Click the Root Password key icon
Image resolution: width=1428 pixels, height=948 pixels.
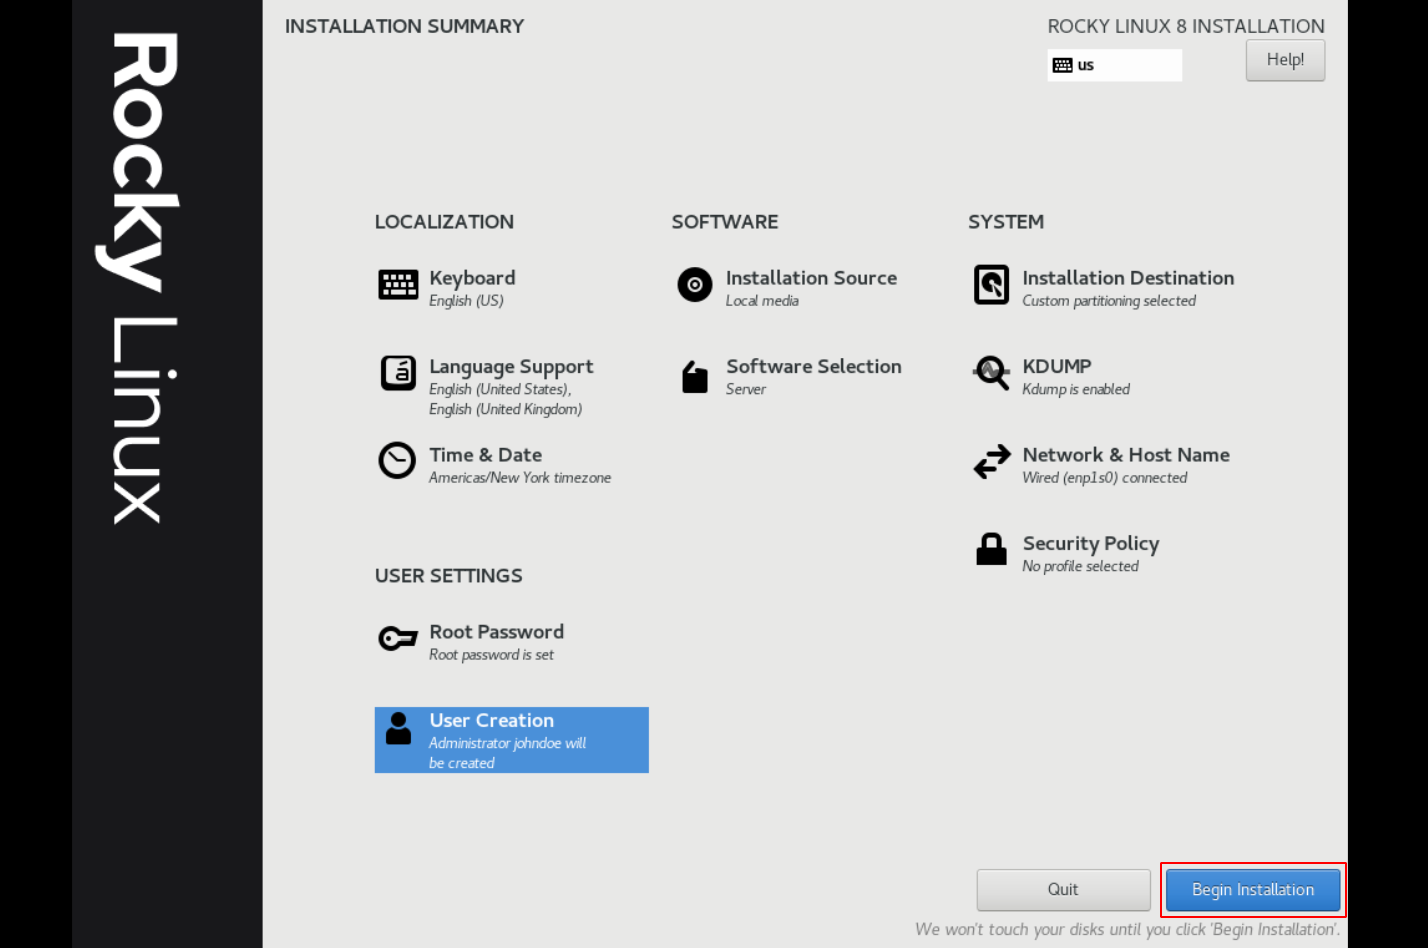[x=397, y=638]
